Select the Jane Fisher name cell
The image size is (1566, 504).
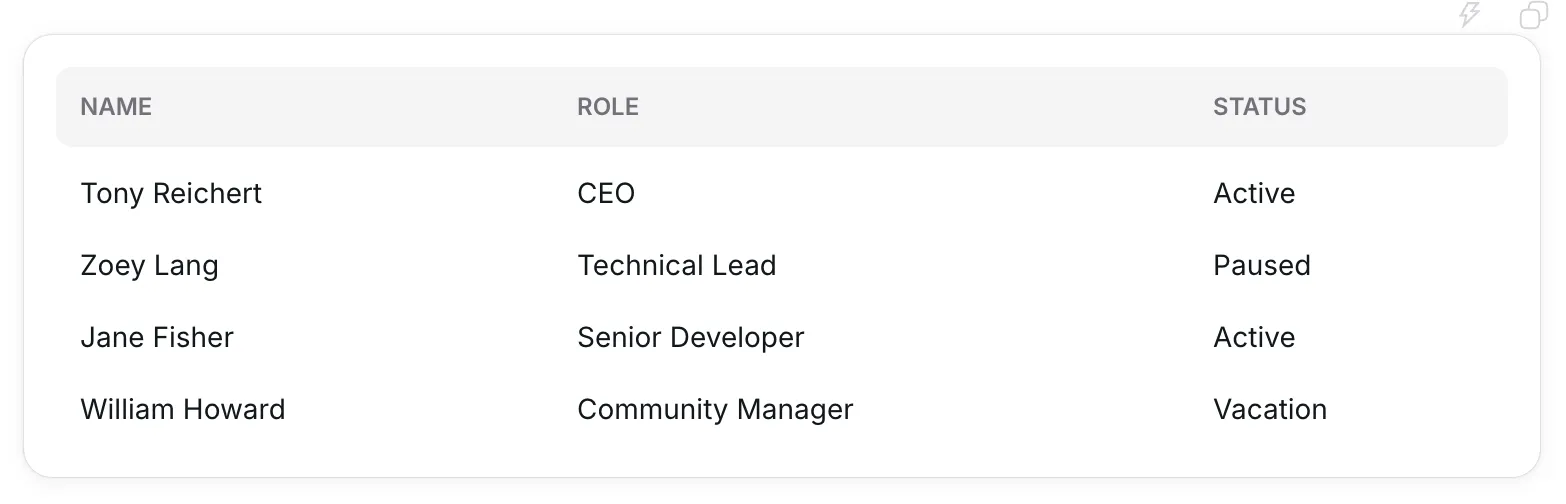coord(157,337)
